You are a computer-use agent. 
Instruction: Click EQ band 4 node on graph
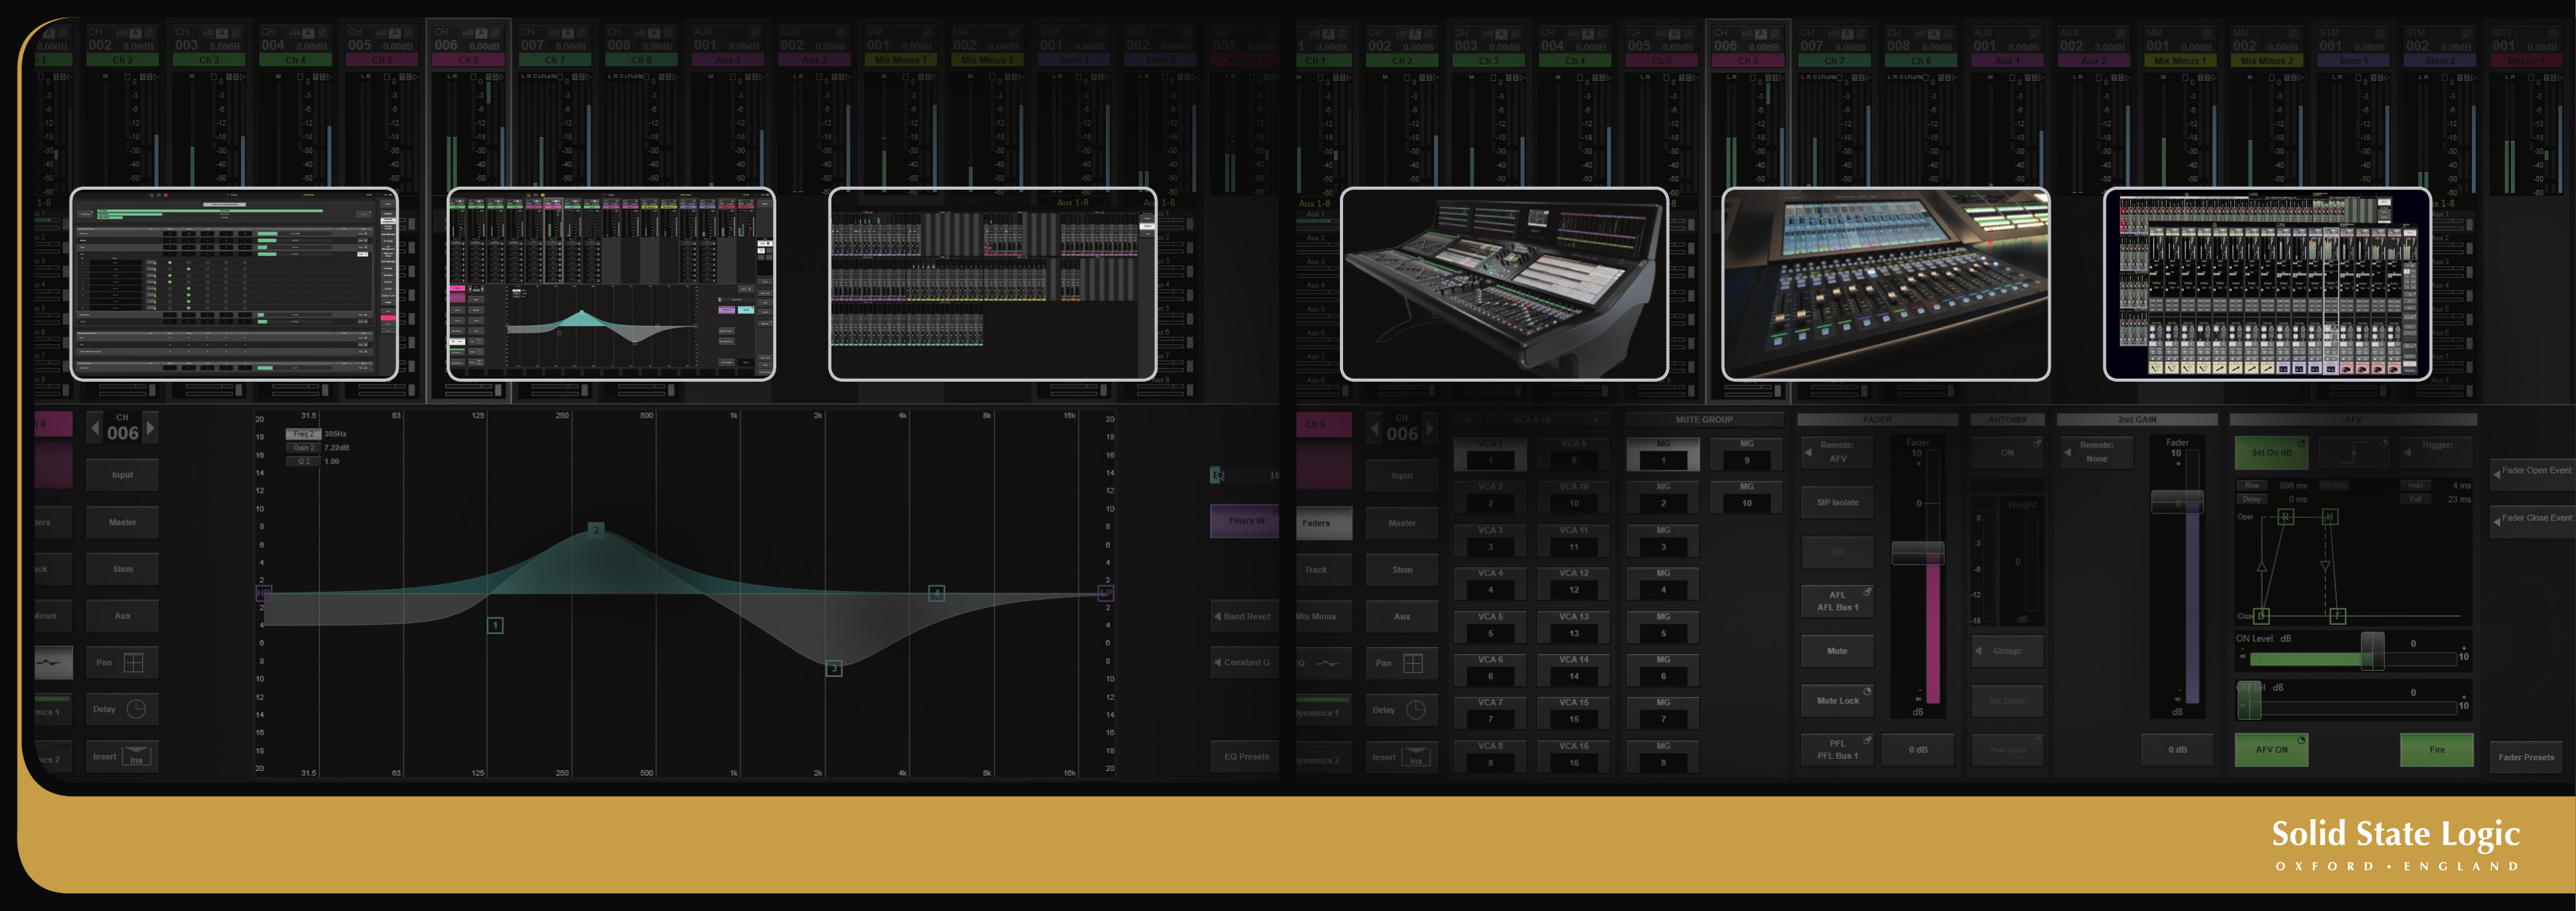(x=936, y=593)
